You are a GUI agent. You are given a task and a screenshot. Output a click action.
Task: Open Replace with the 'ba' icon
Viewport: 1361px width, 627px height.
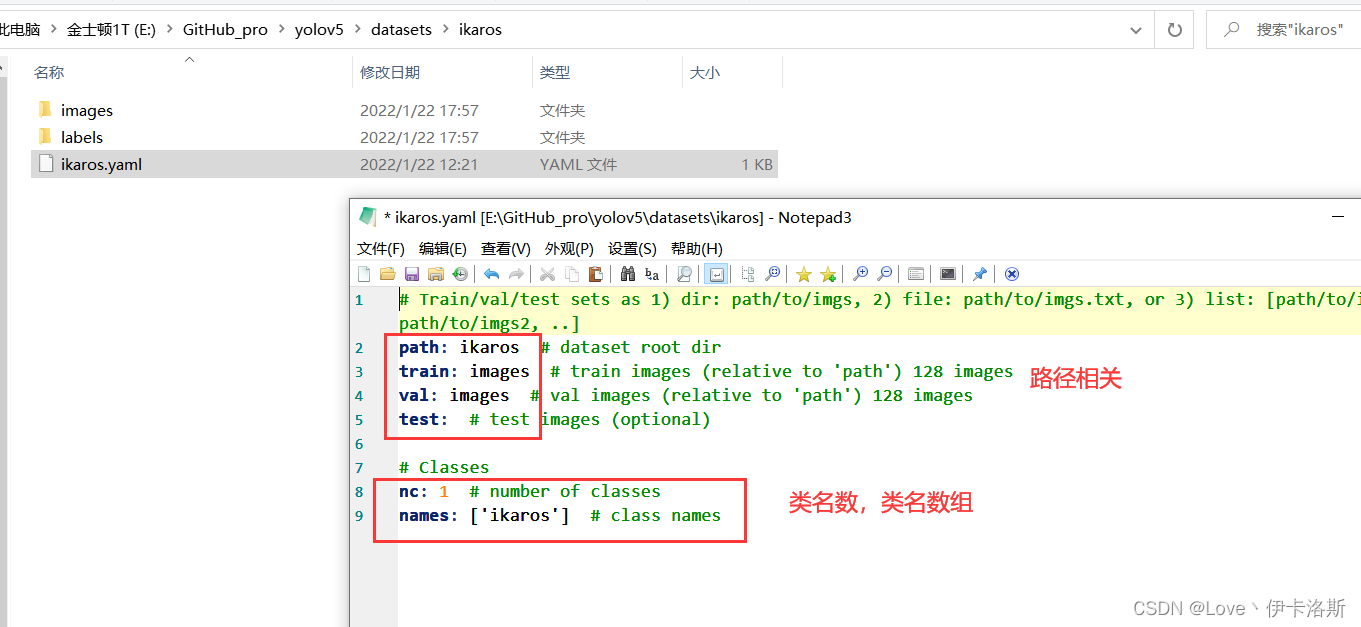tap(652, 274)
